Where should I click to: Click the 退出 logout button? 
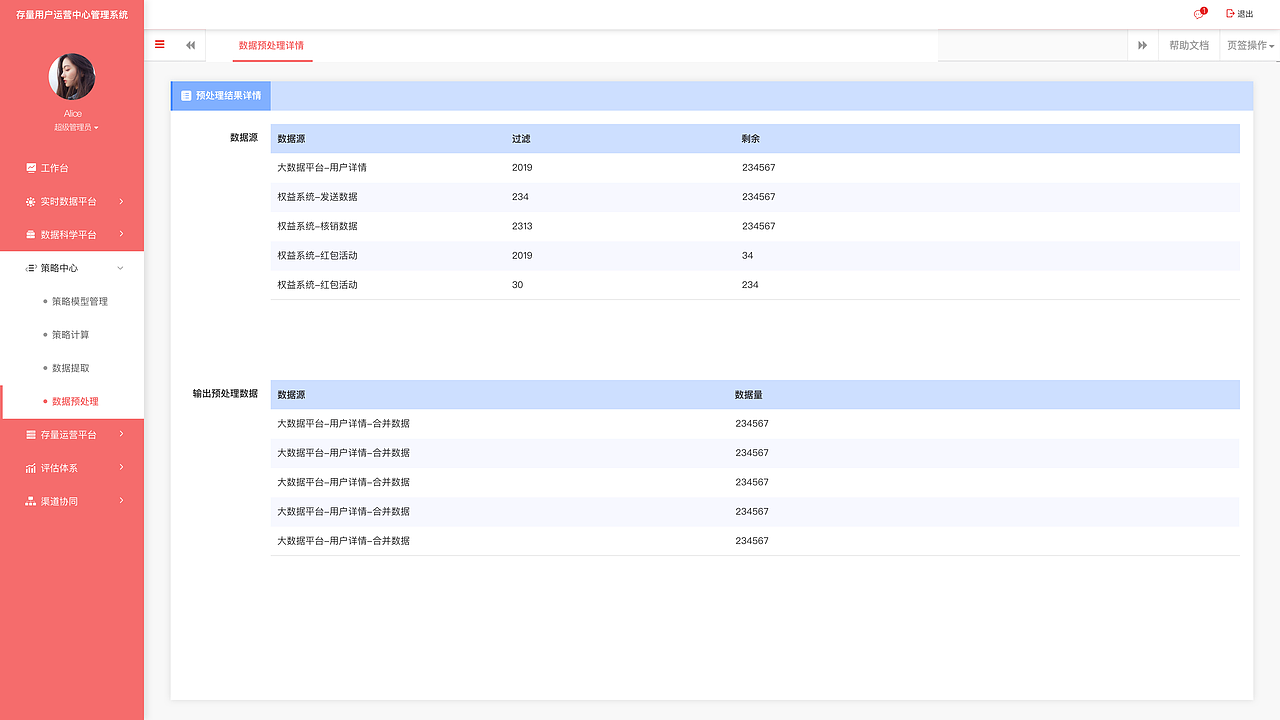1239,14
